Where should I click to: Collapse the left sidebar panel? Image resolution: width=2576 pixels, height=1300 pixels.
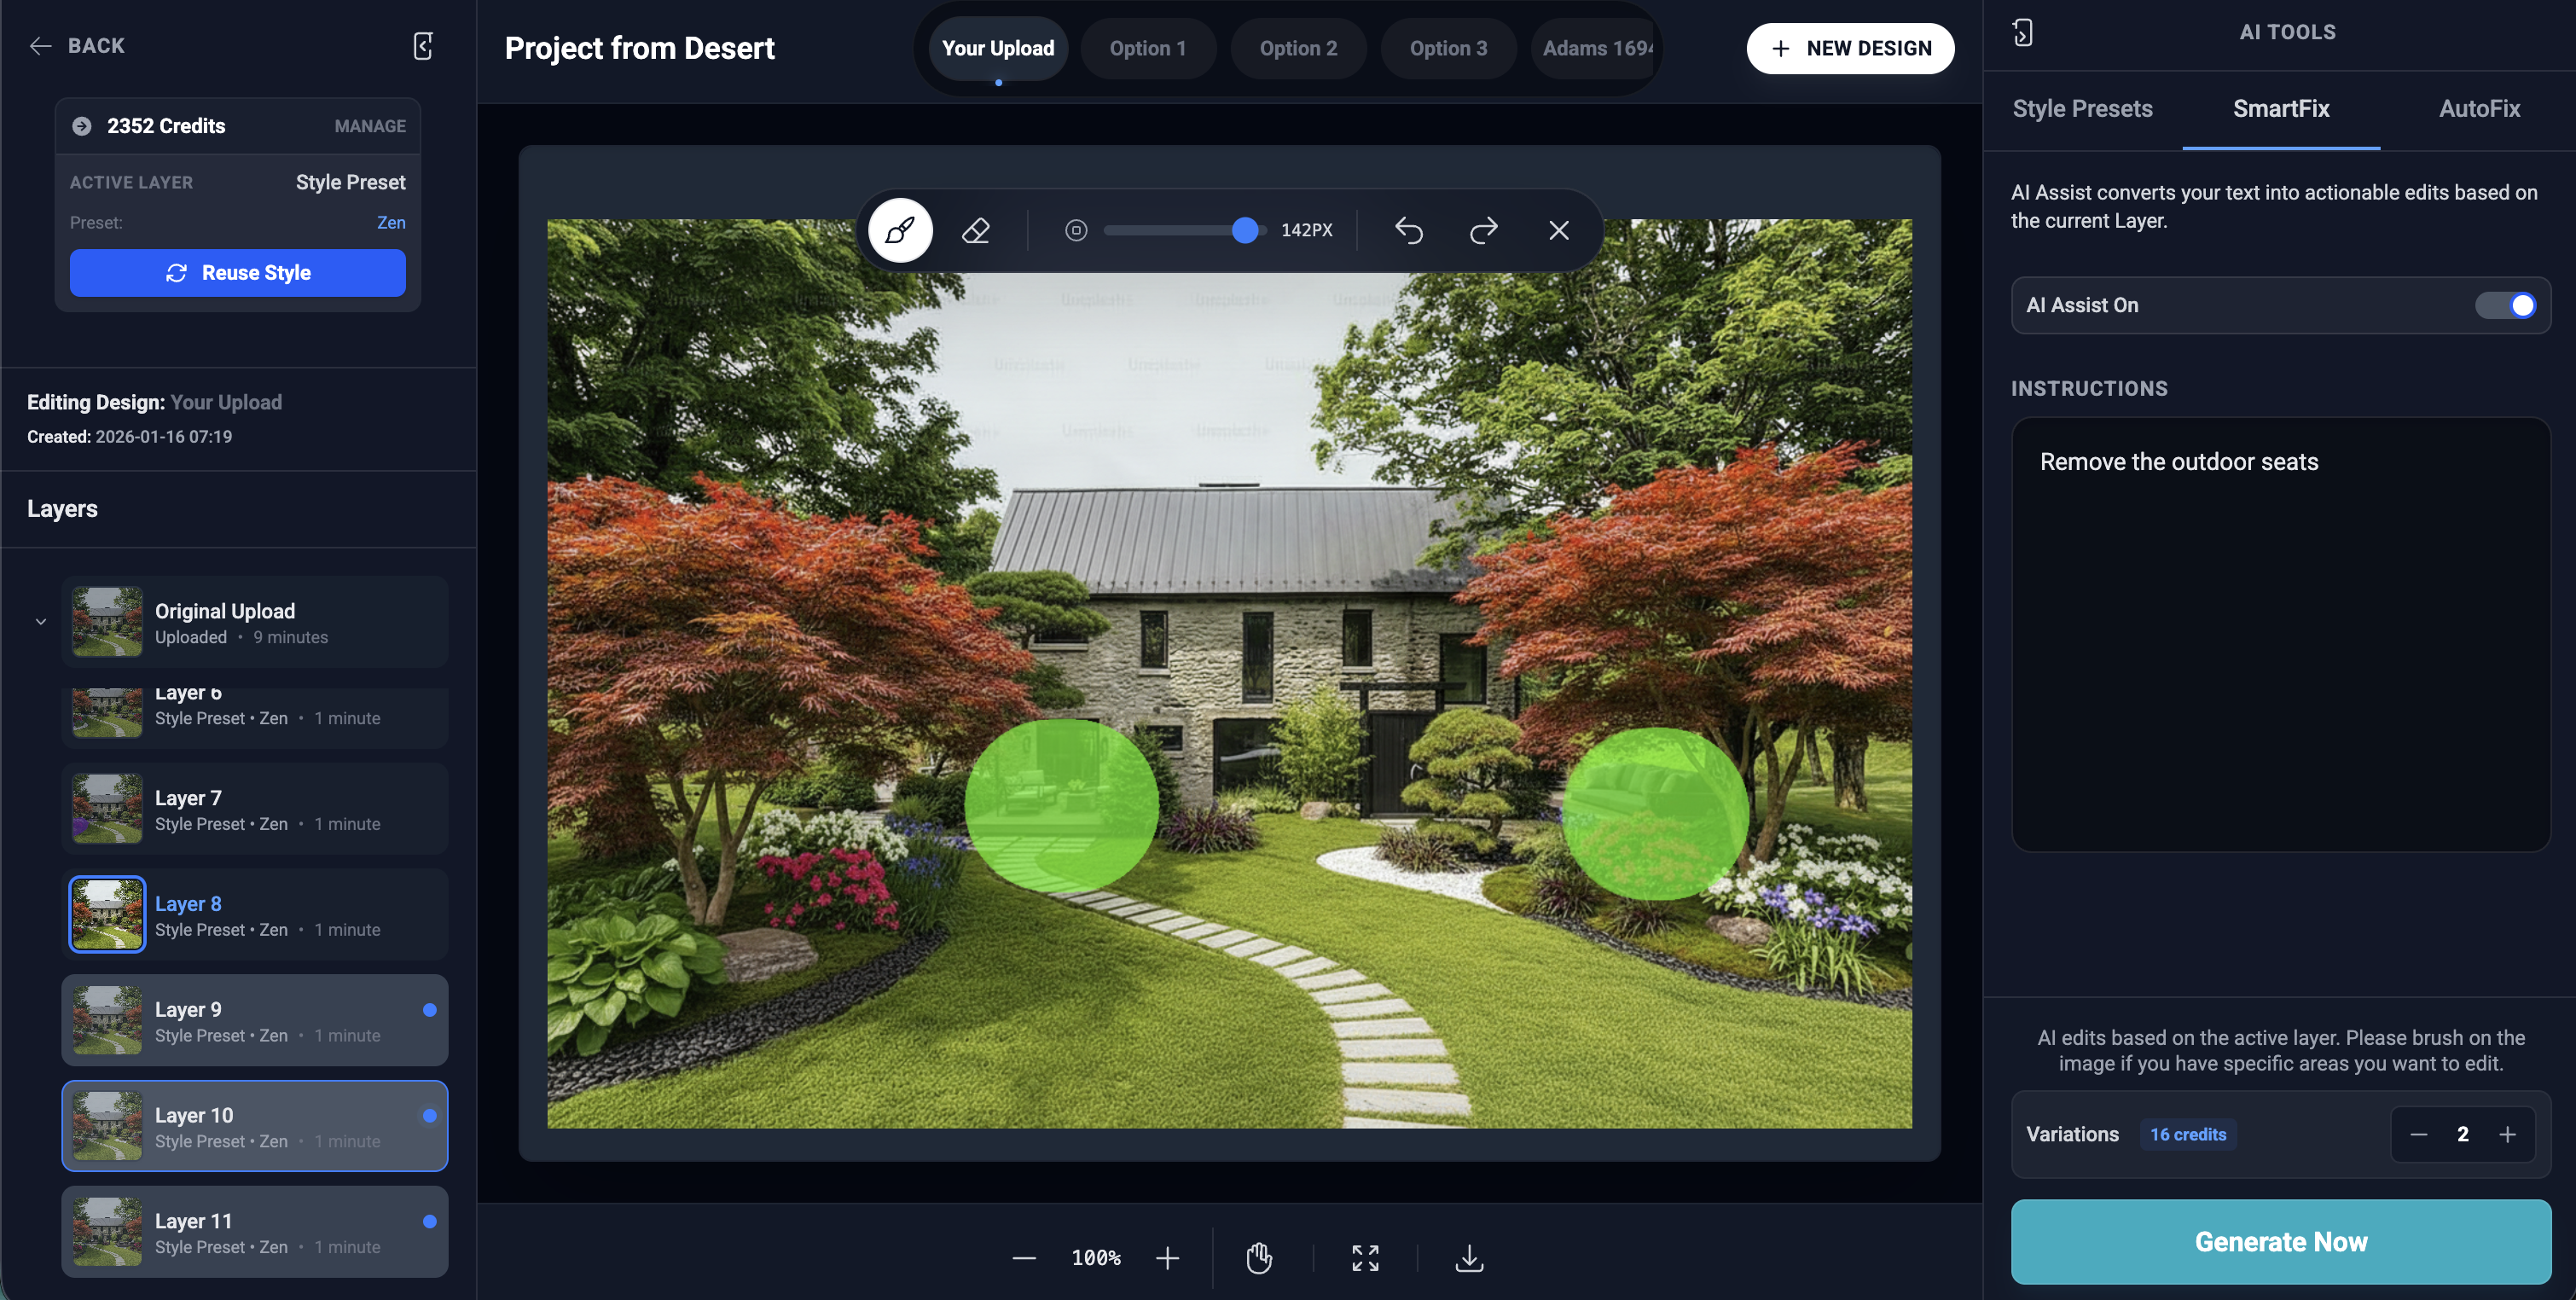click(x=423, y=46)
